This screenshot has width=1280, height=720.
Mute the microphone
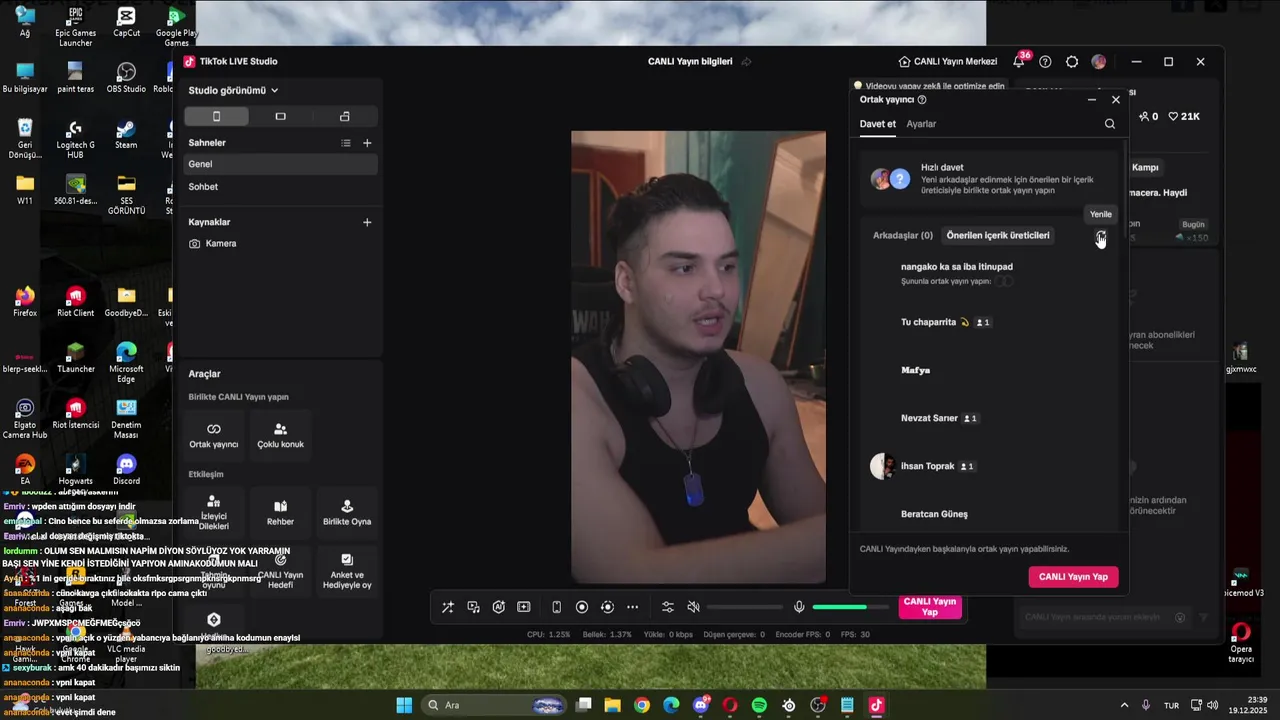point(799,607)
